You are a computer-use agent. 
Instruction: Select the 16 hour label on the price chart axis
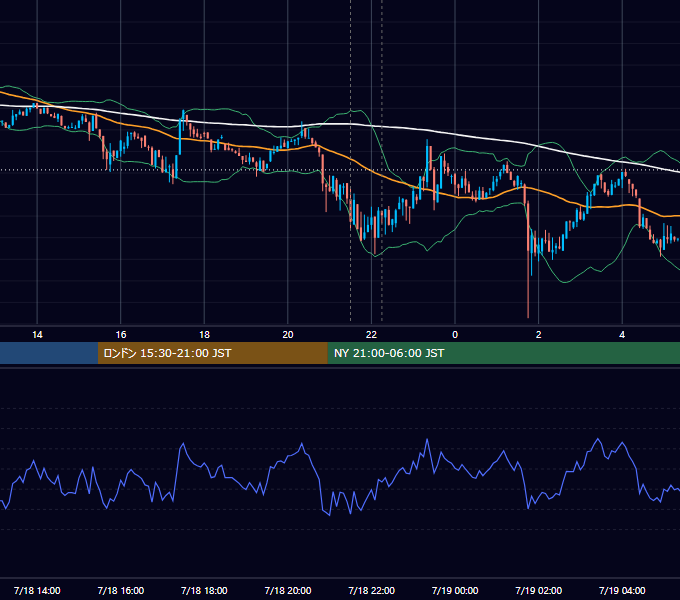[x=121, y=335]
